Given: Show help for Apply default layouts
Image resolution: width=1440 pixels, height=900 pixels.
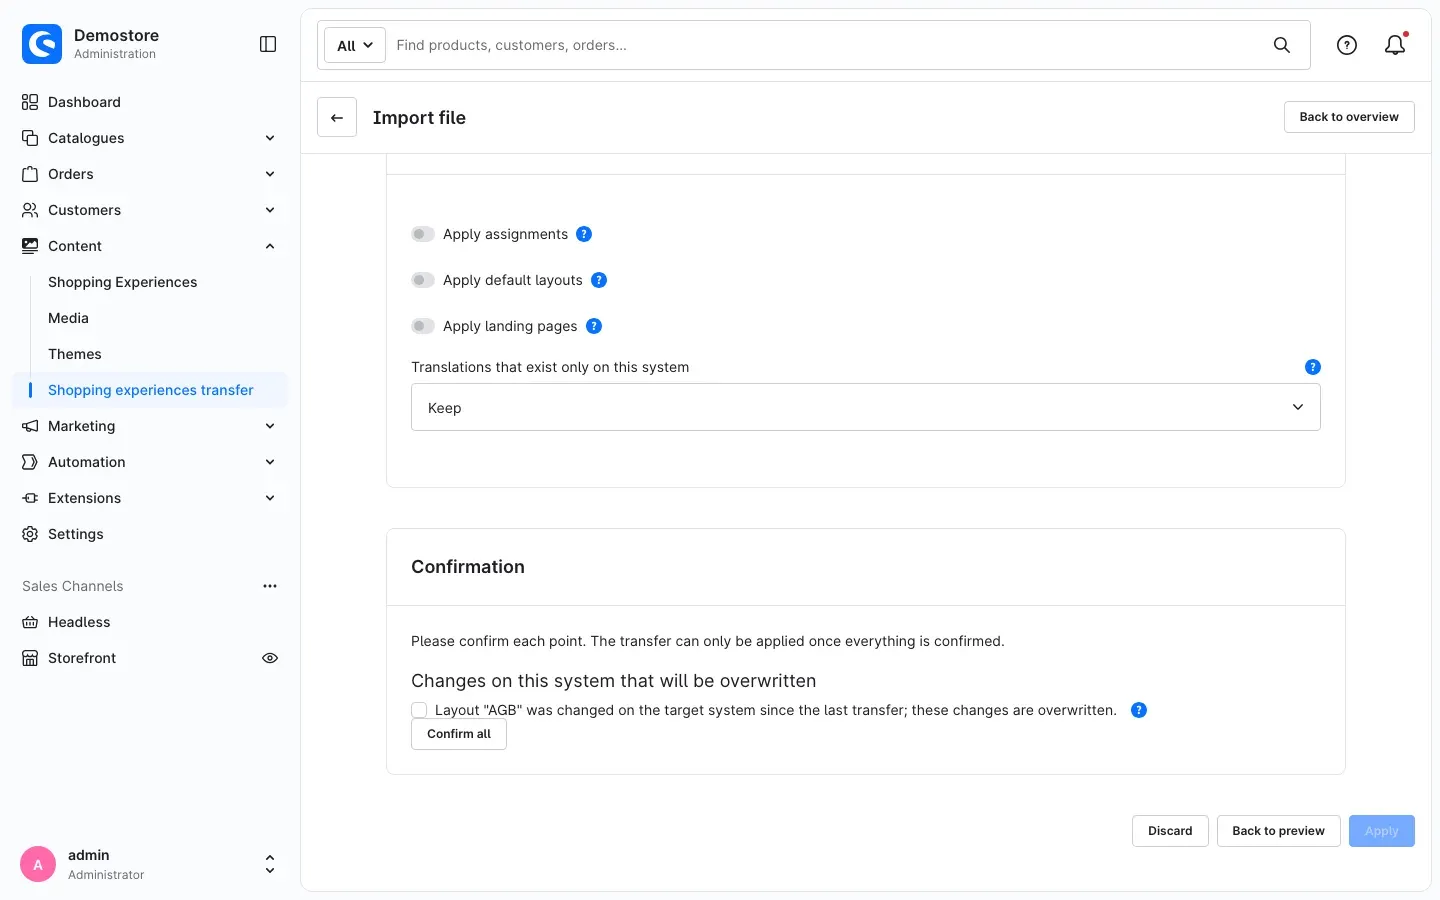Looking at the screenshot, I should [x=599, y=280].
